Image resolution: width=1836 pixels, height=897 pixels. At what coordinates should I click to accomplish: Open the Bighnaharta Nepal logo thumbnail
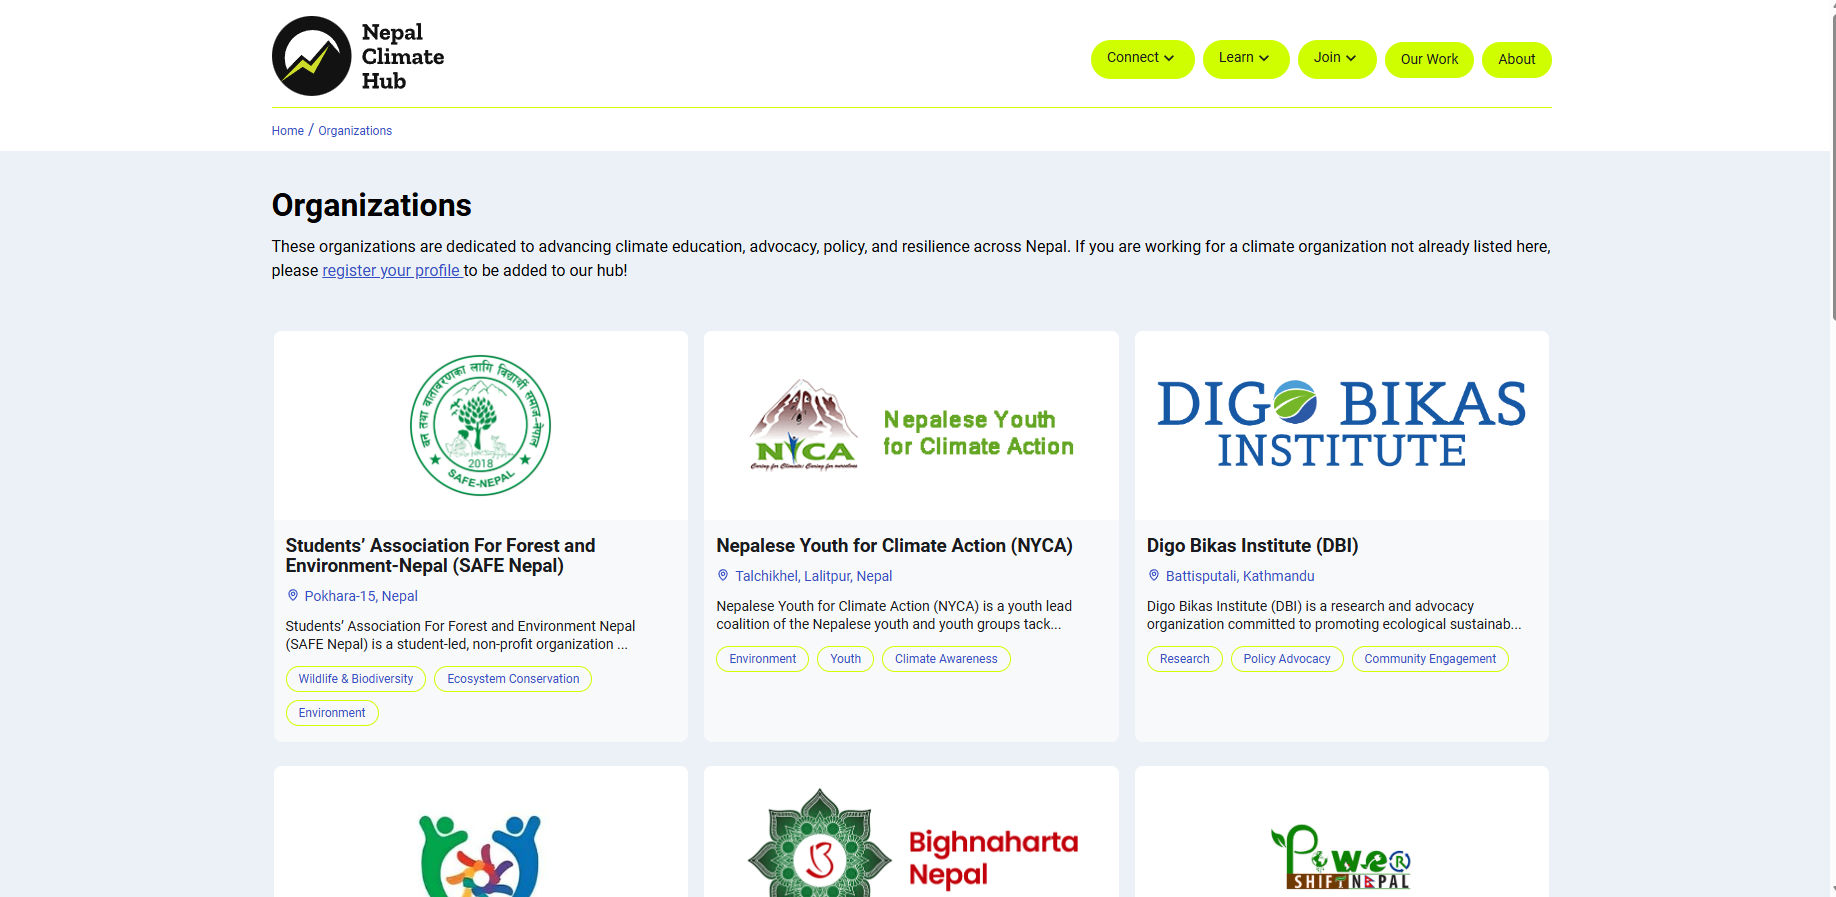click(x=911, y=843)
